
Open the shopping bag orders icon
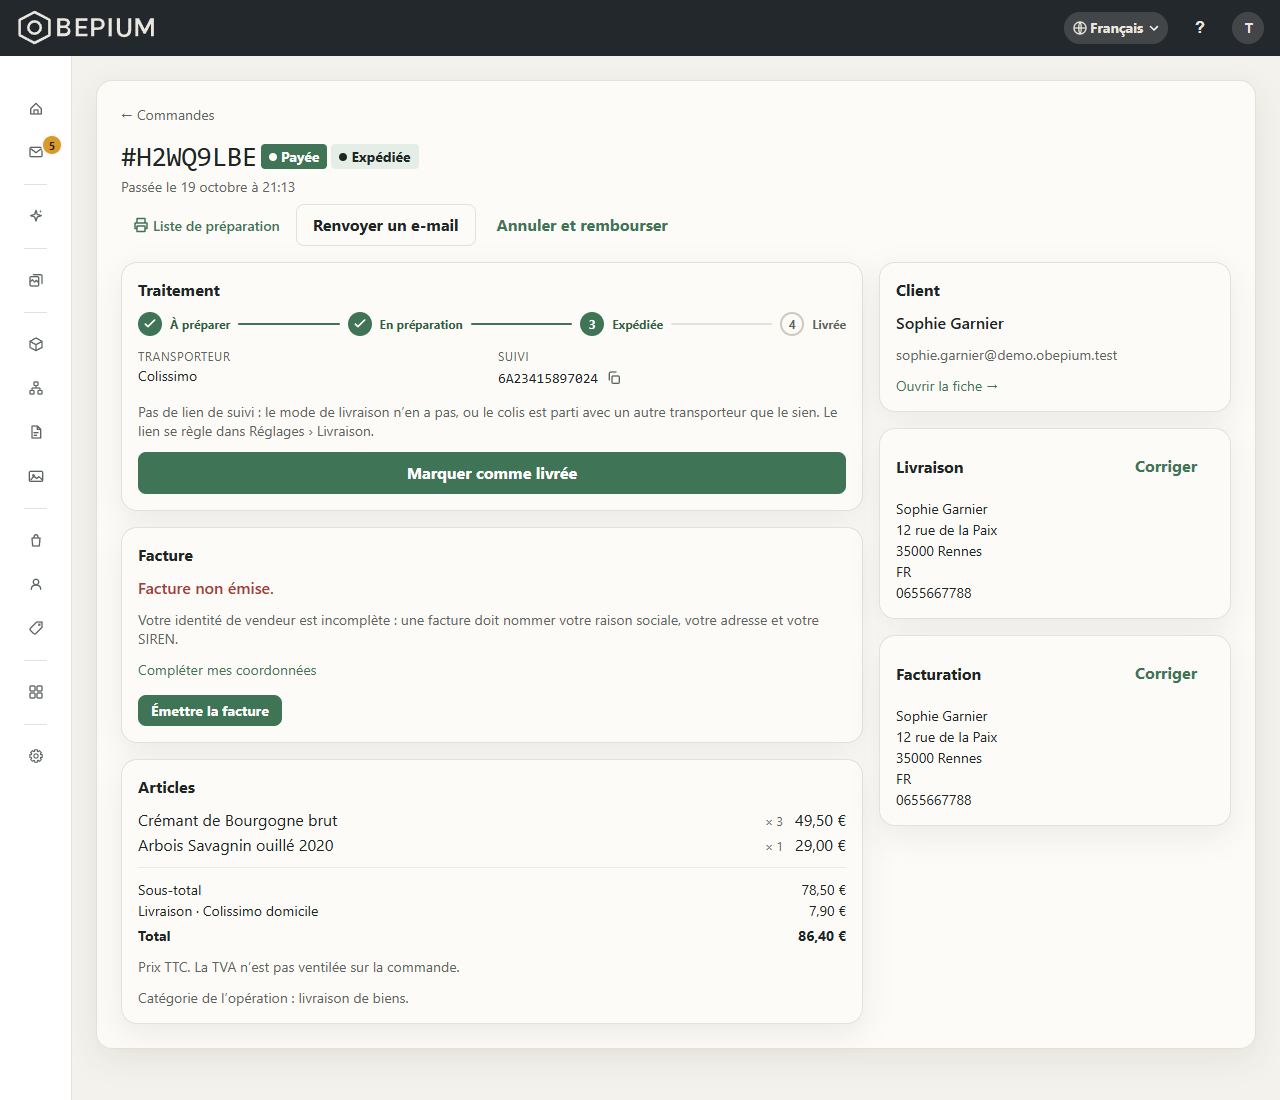(x=36, y=540)
